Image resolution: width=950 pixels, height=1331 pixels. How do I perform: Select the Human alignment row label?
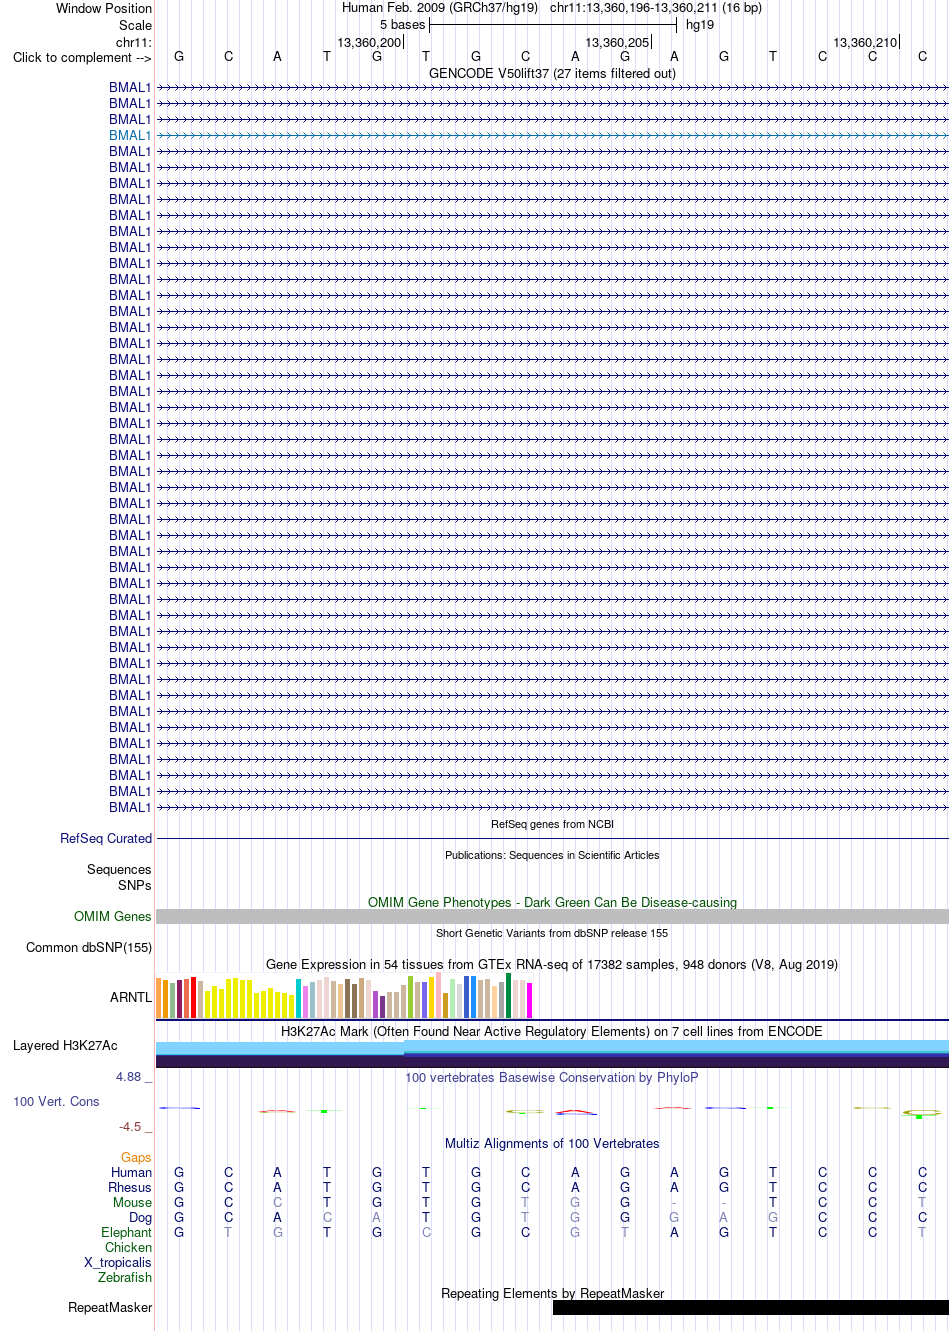click(132, 1172)
